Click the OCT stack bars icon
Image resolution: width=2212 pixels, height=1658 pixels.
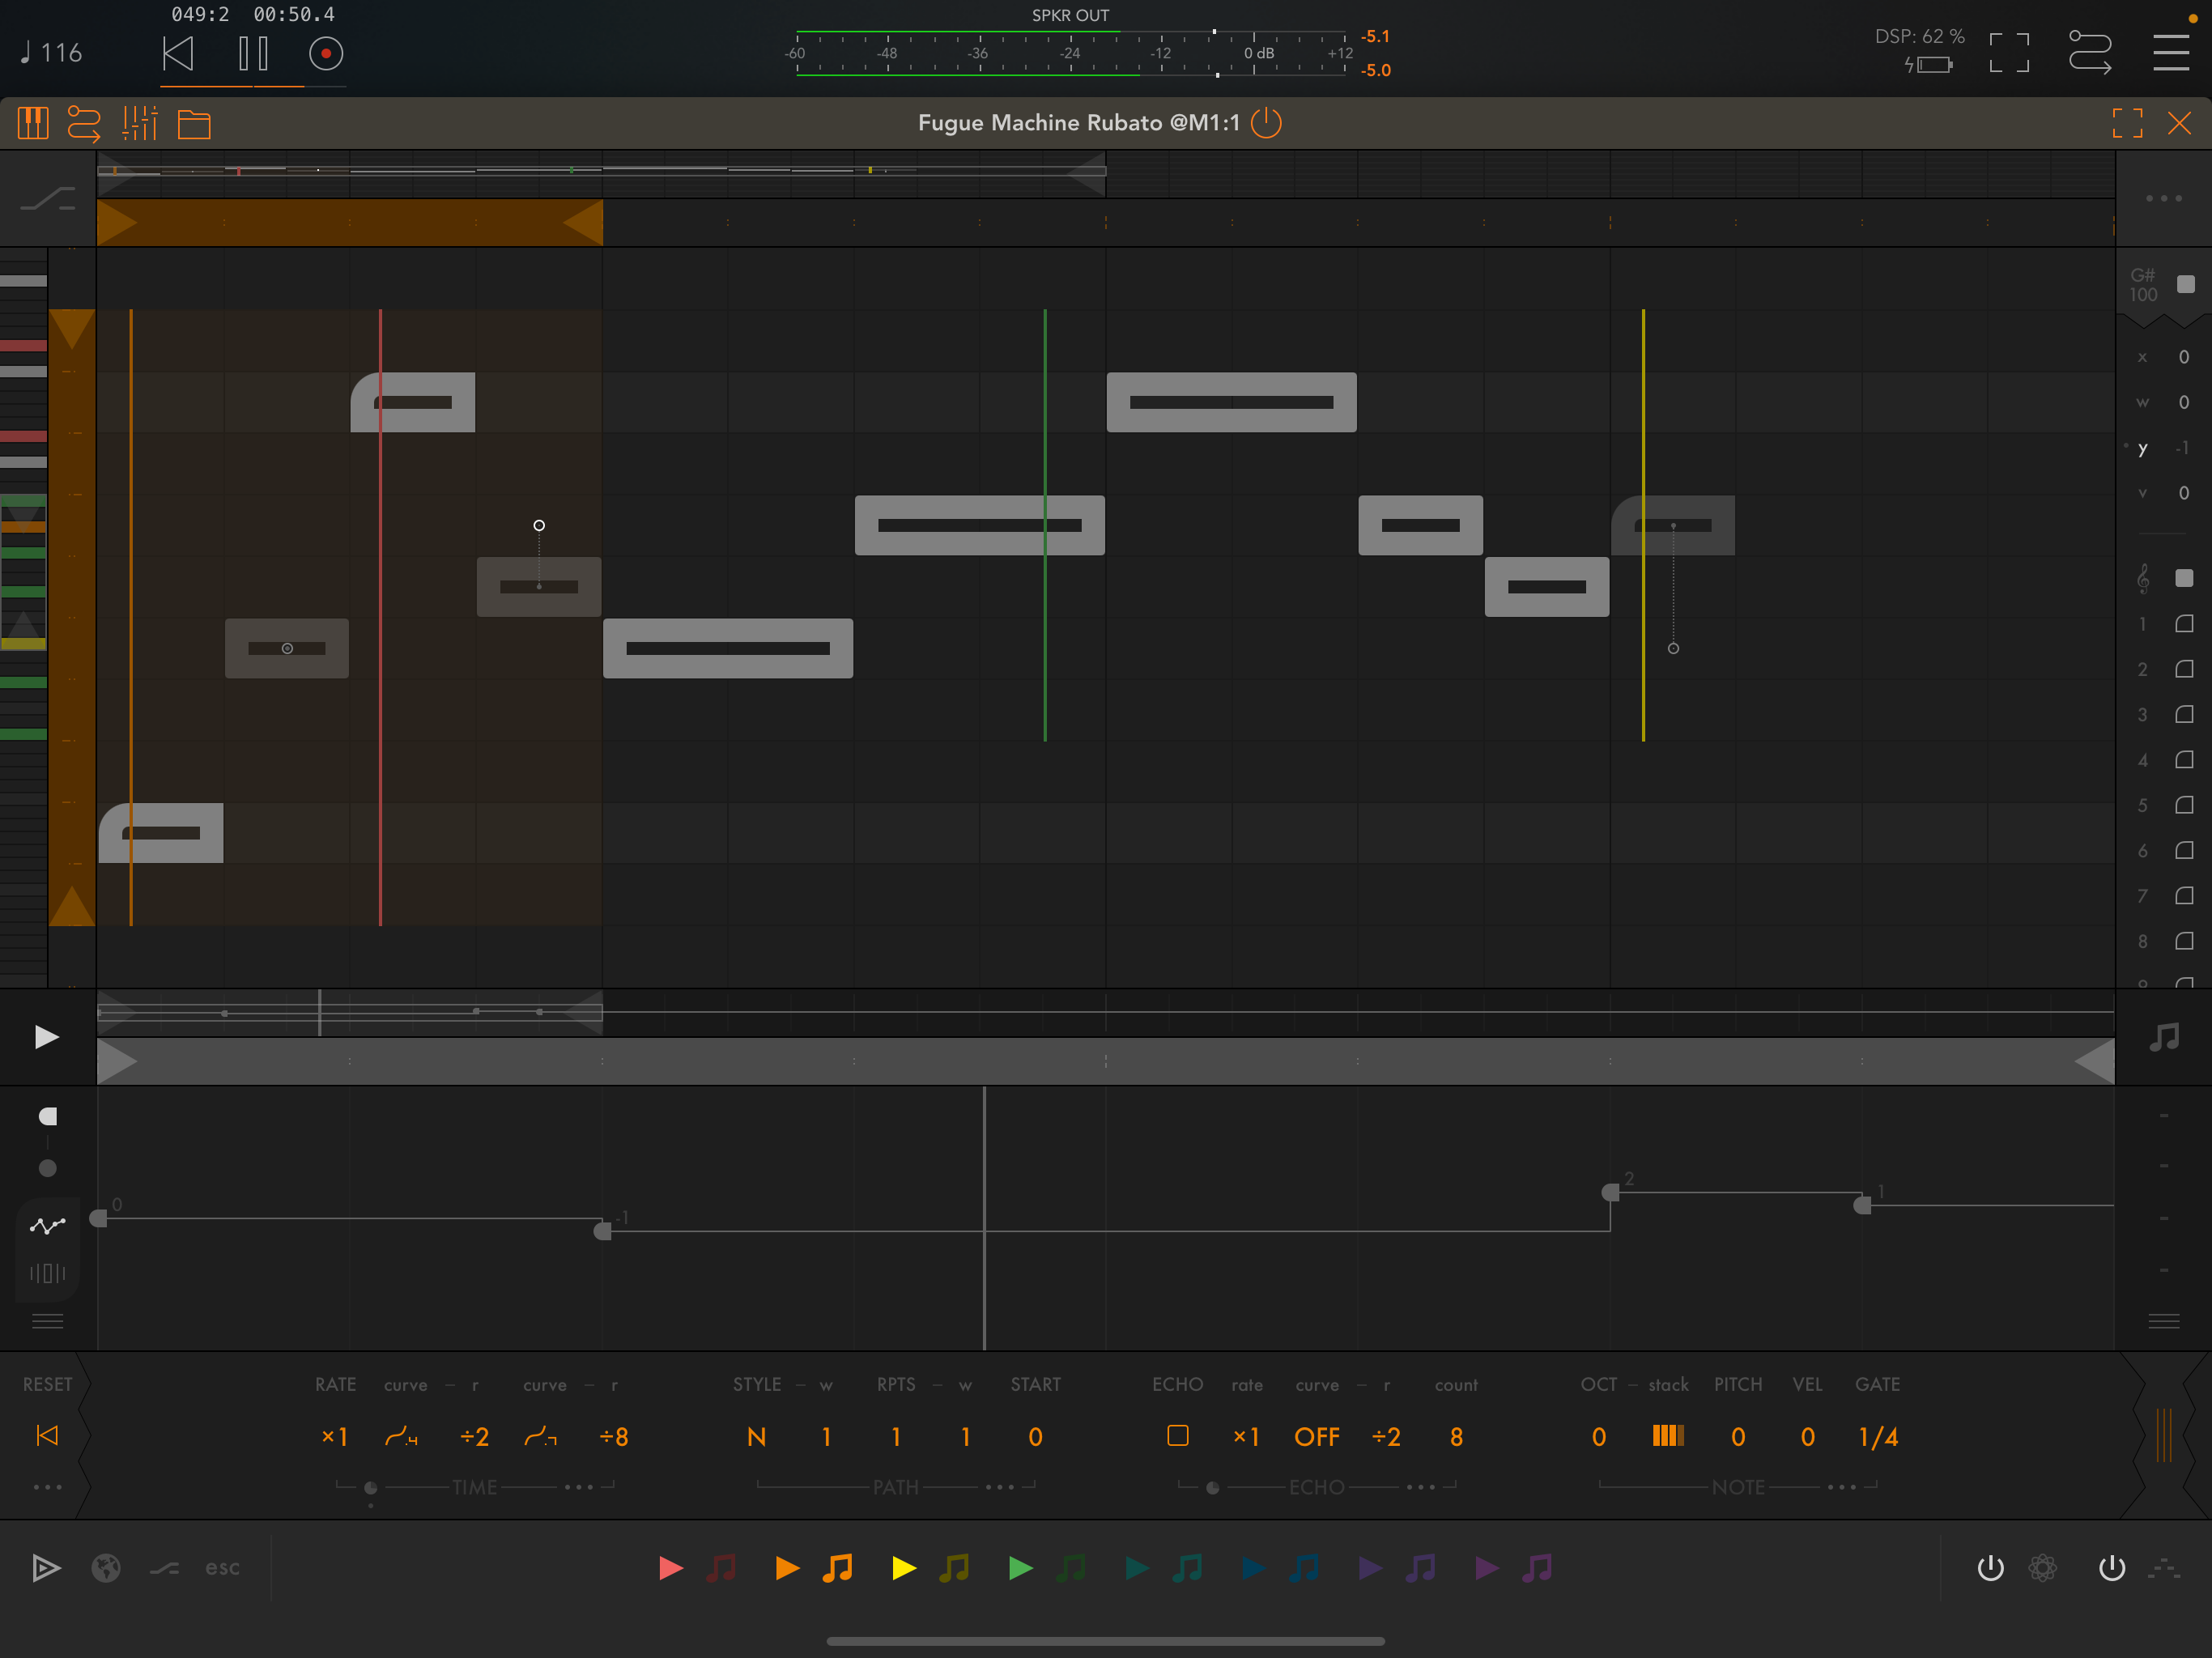(x=1668, y=1436)
